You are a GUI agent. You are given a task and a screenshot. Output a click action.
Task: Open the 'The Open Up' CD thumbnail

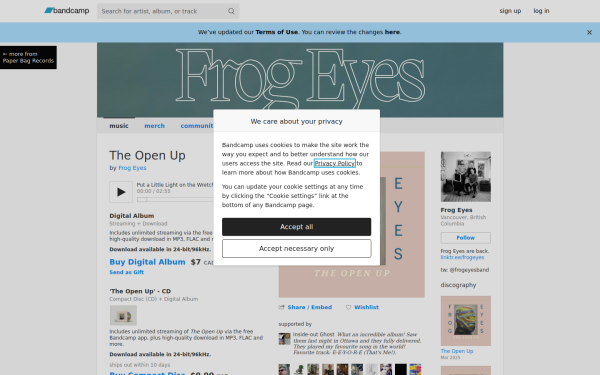click(123, 315)
